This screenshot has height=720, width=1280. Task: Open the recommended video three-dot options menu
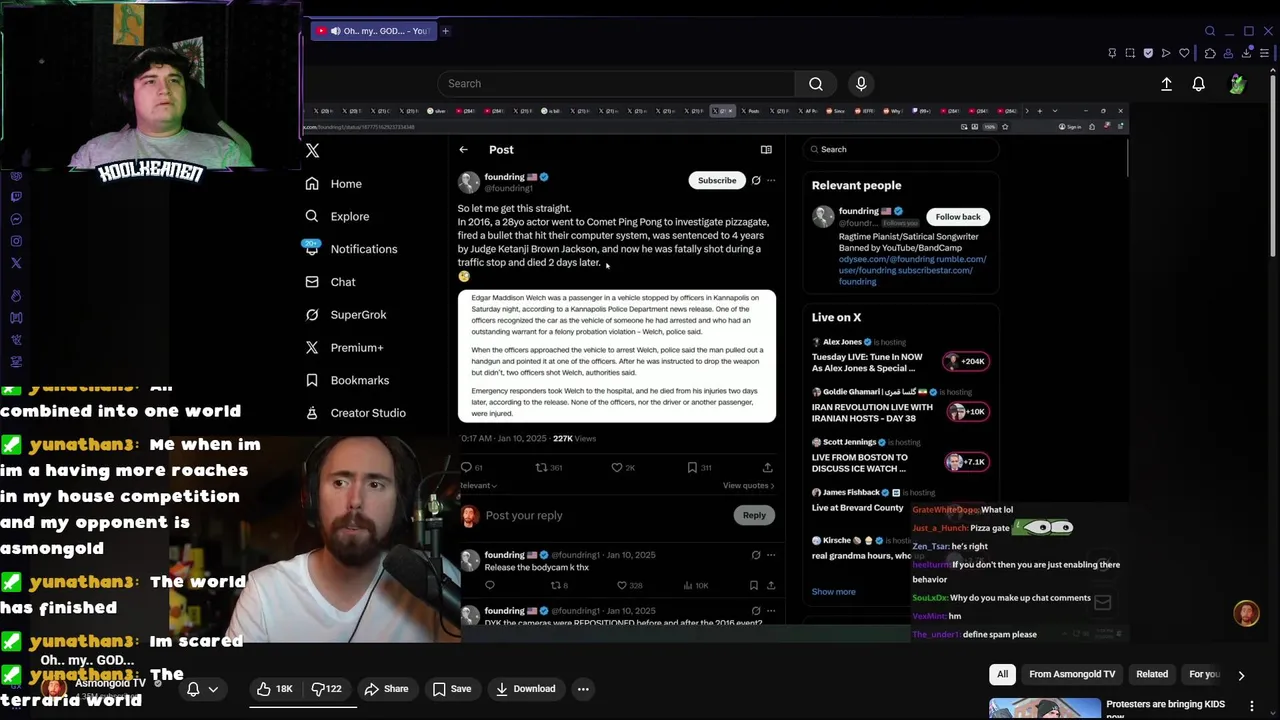point(1251,706)
